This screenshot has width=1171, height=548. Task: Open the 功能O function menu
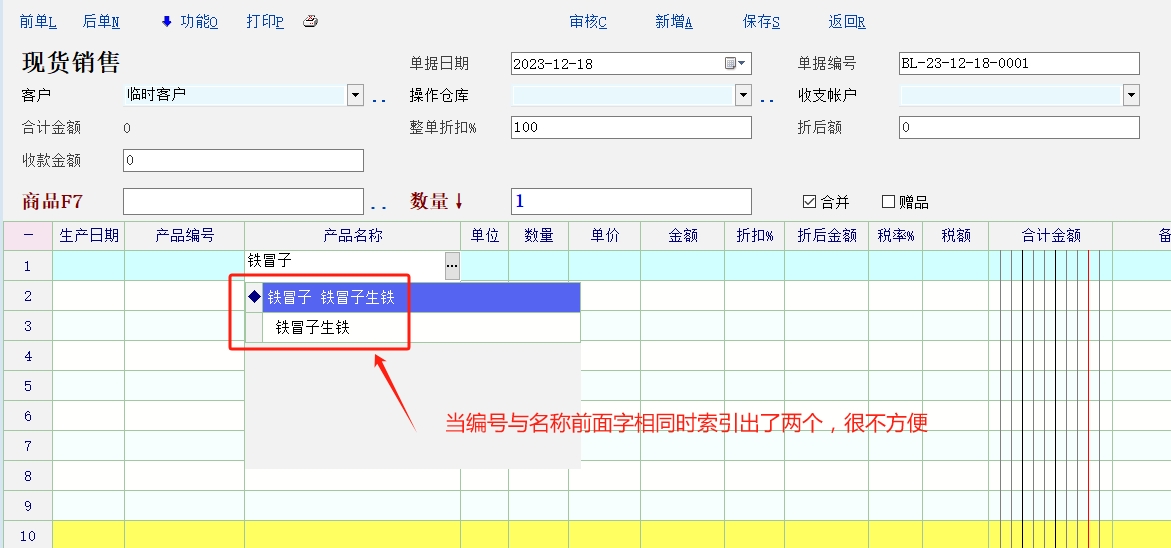[189, 22]
